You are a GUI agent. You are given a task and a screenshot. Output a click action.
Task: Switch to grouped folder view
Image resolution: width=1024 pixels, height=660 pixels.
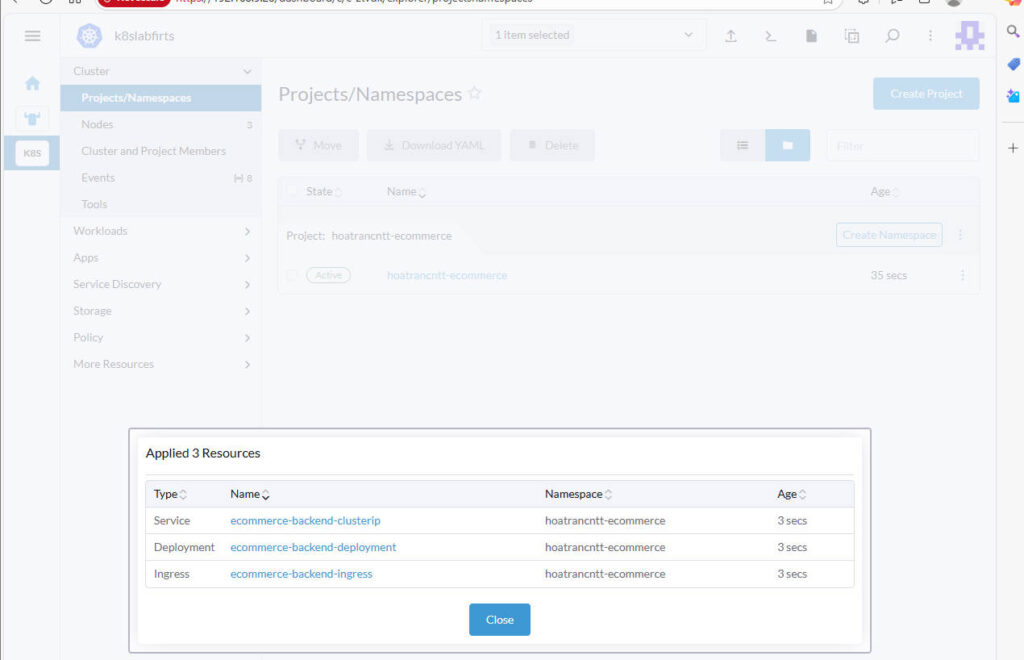pos(788,145)
